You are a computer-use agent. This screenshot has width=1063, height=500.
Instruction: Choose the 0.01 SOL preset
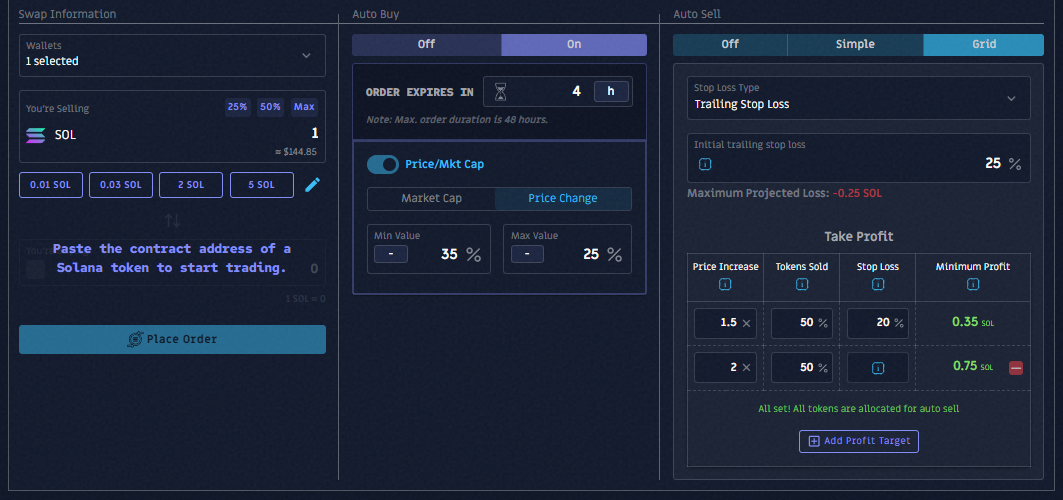point(51,185)
